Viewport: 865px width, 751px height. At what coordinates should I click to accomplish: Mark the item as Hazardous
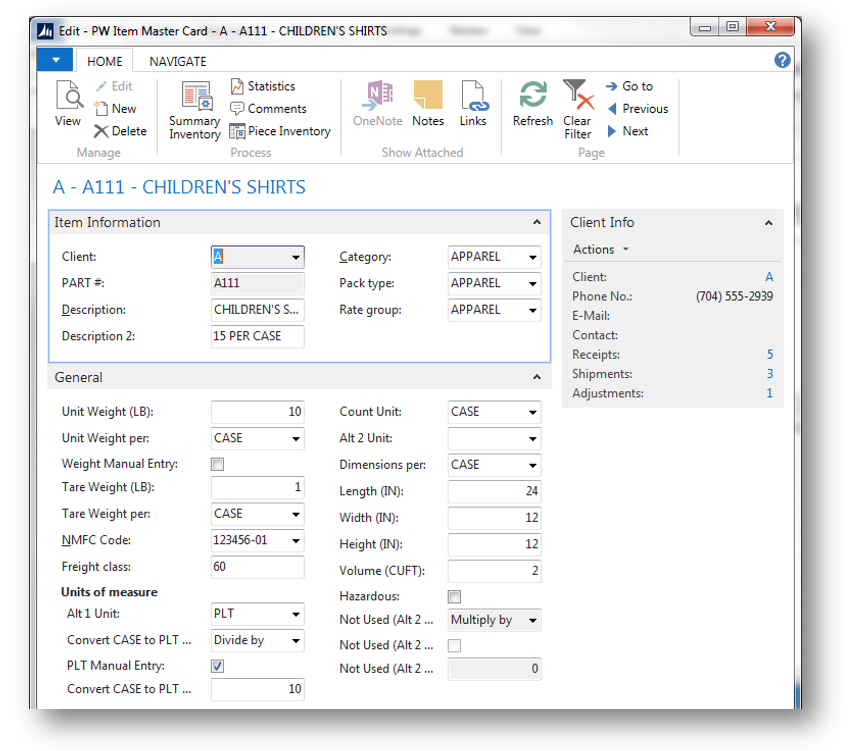[x=454, y=596]
